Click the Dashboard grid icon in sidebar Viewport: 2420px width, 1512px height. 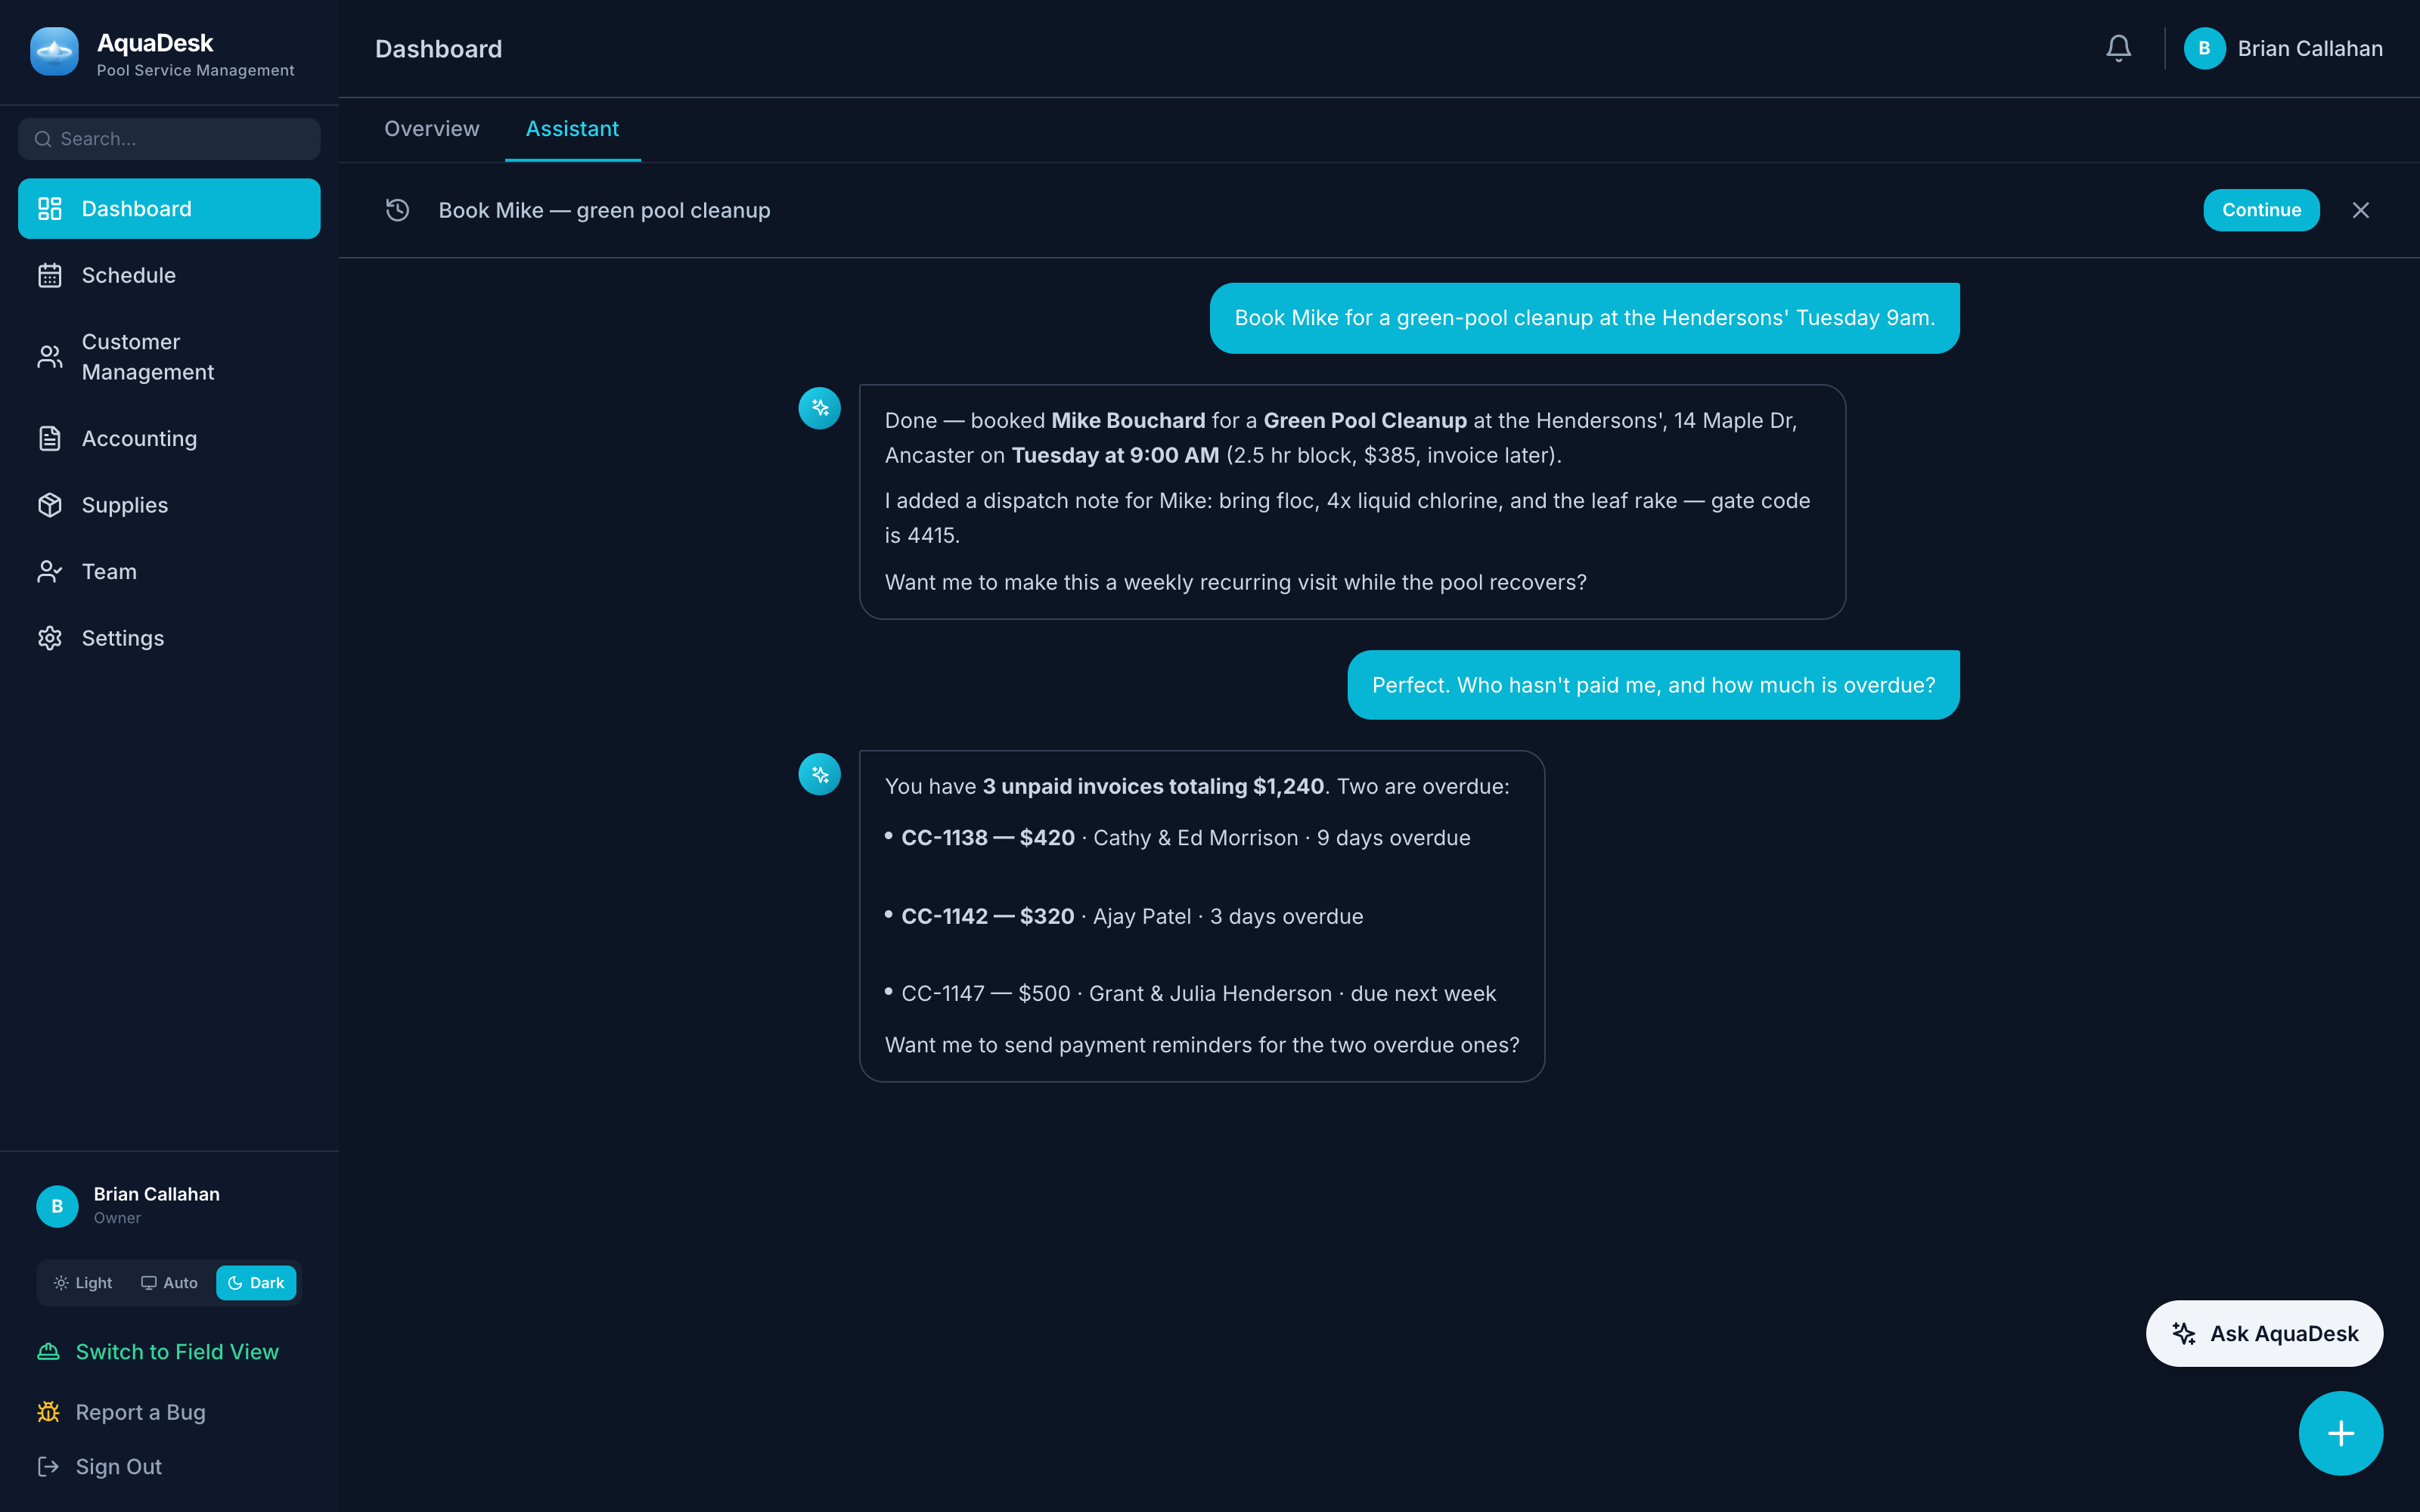(50, 208)
